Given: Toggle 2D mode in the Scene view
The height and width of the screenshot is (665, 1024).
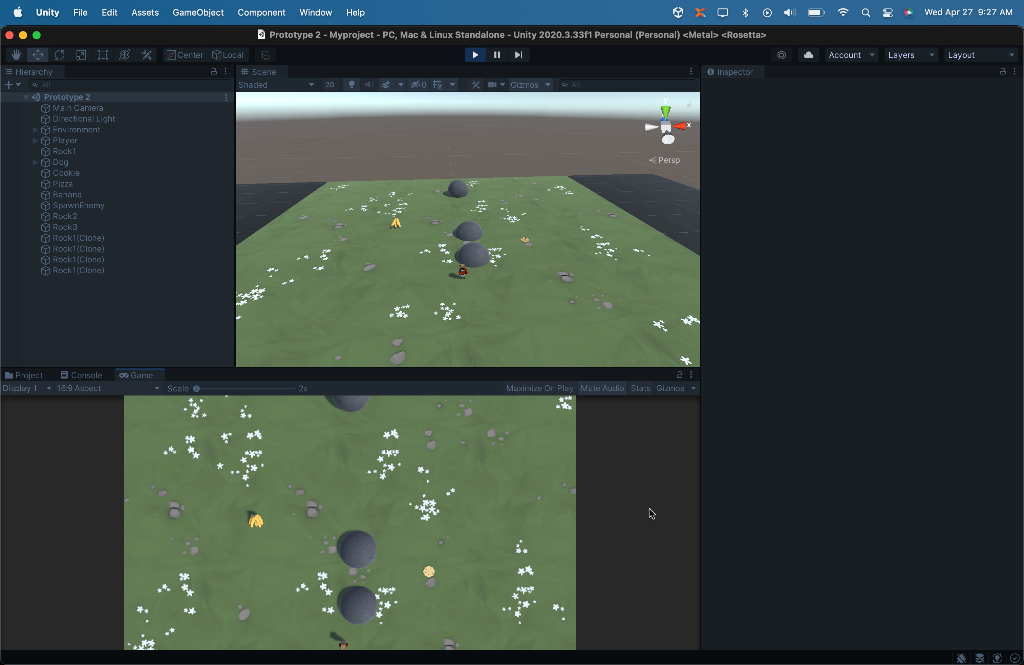Looking at the screenshot, I should [329, 84].
